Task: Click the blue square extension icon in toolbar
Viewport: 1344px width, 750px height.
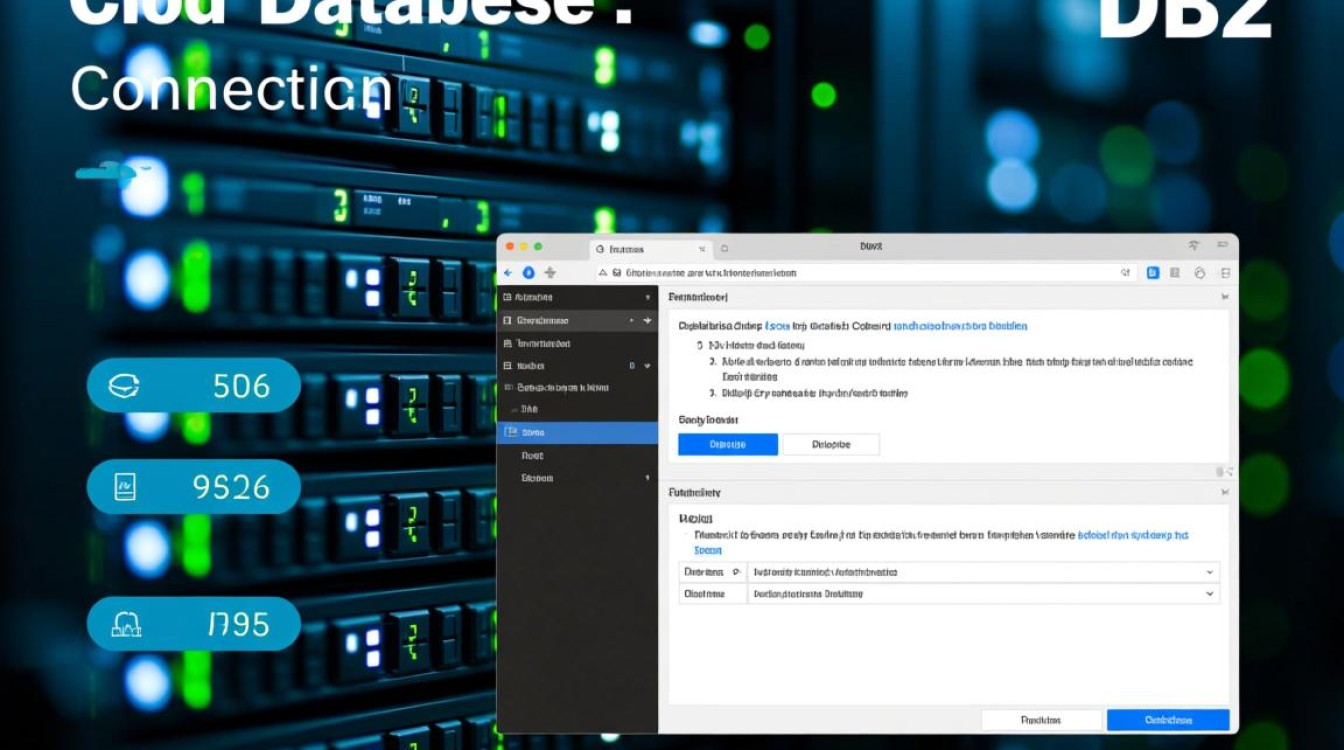Action: click(x=1153, y=273)
